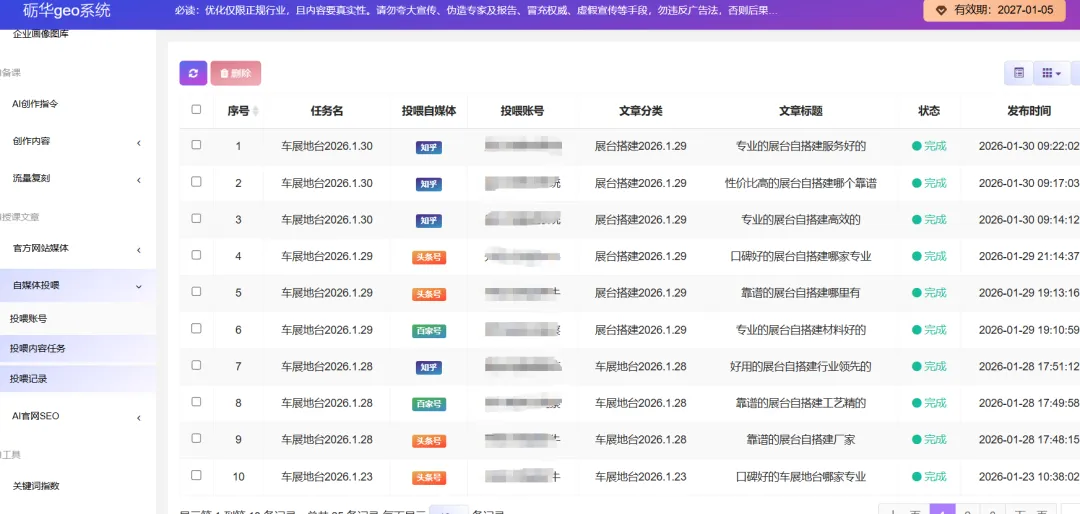Viewport: 1080px width, 514px height.
Task: Open the columns grid dropdown
Action: click(1050, 72)
